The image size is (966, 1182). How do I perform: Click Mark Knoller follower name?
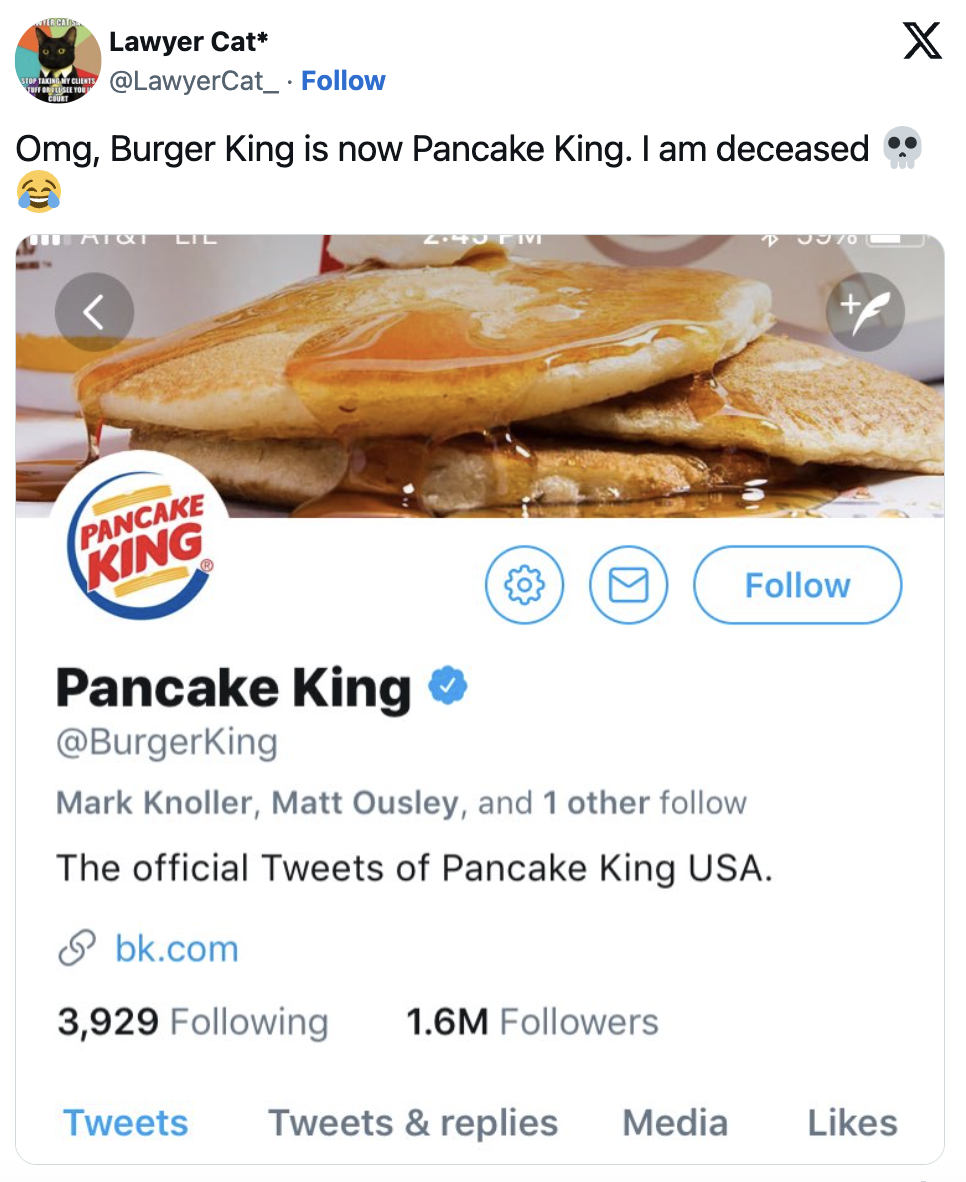tap(153, 803)
